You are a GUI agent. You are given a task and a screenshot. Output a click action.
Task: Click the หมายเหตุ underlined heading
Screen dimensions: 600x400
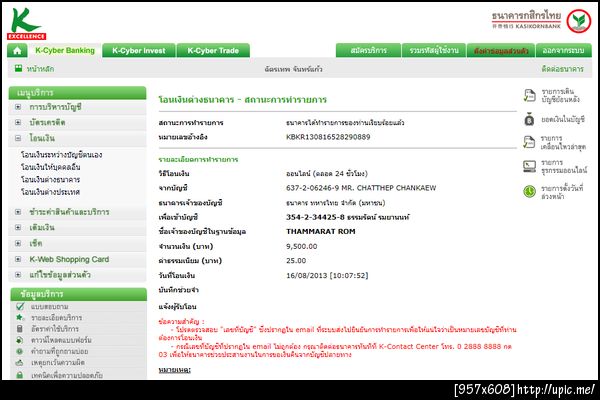click(174, 370)
